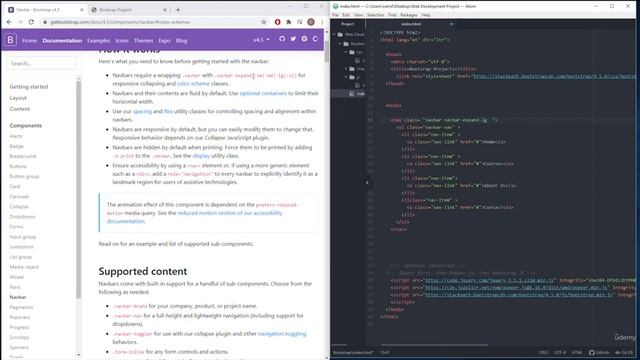Click in the docs Search field

coord(41,63)
